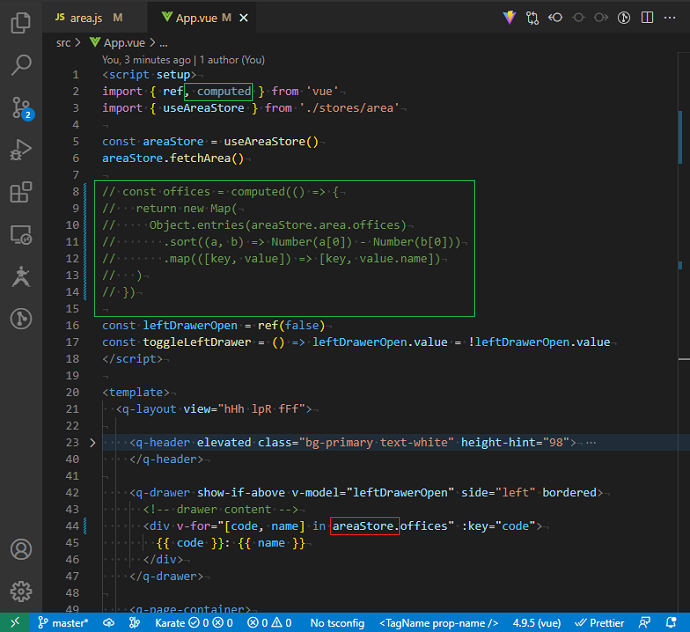Open More Actions ellipsis in editor toolbar
690x632 pixels.
click(x=669, y=18)
